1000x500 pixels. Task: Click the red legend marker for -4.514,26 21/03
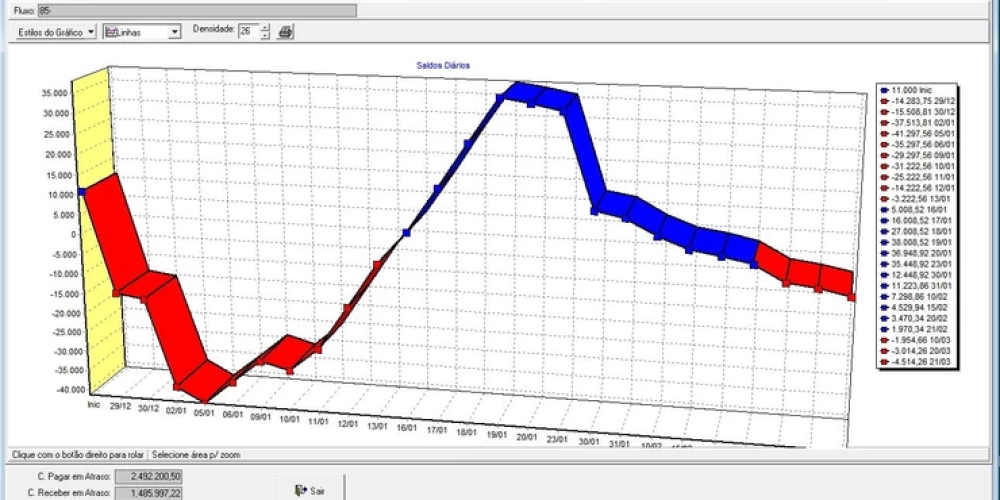coord(886,363)
